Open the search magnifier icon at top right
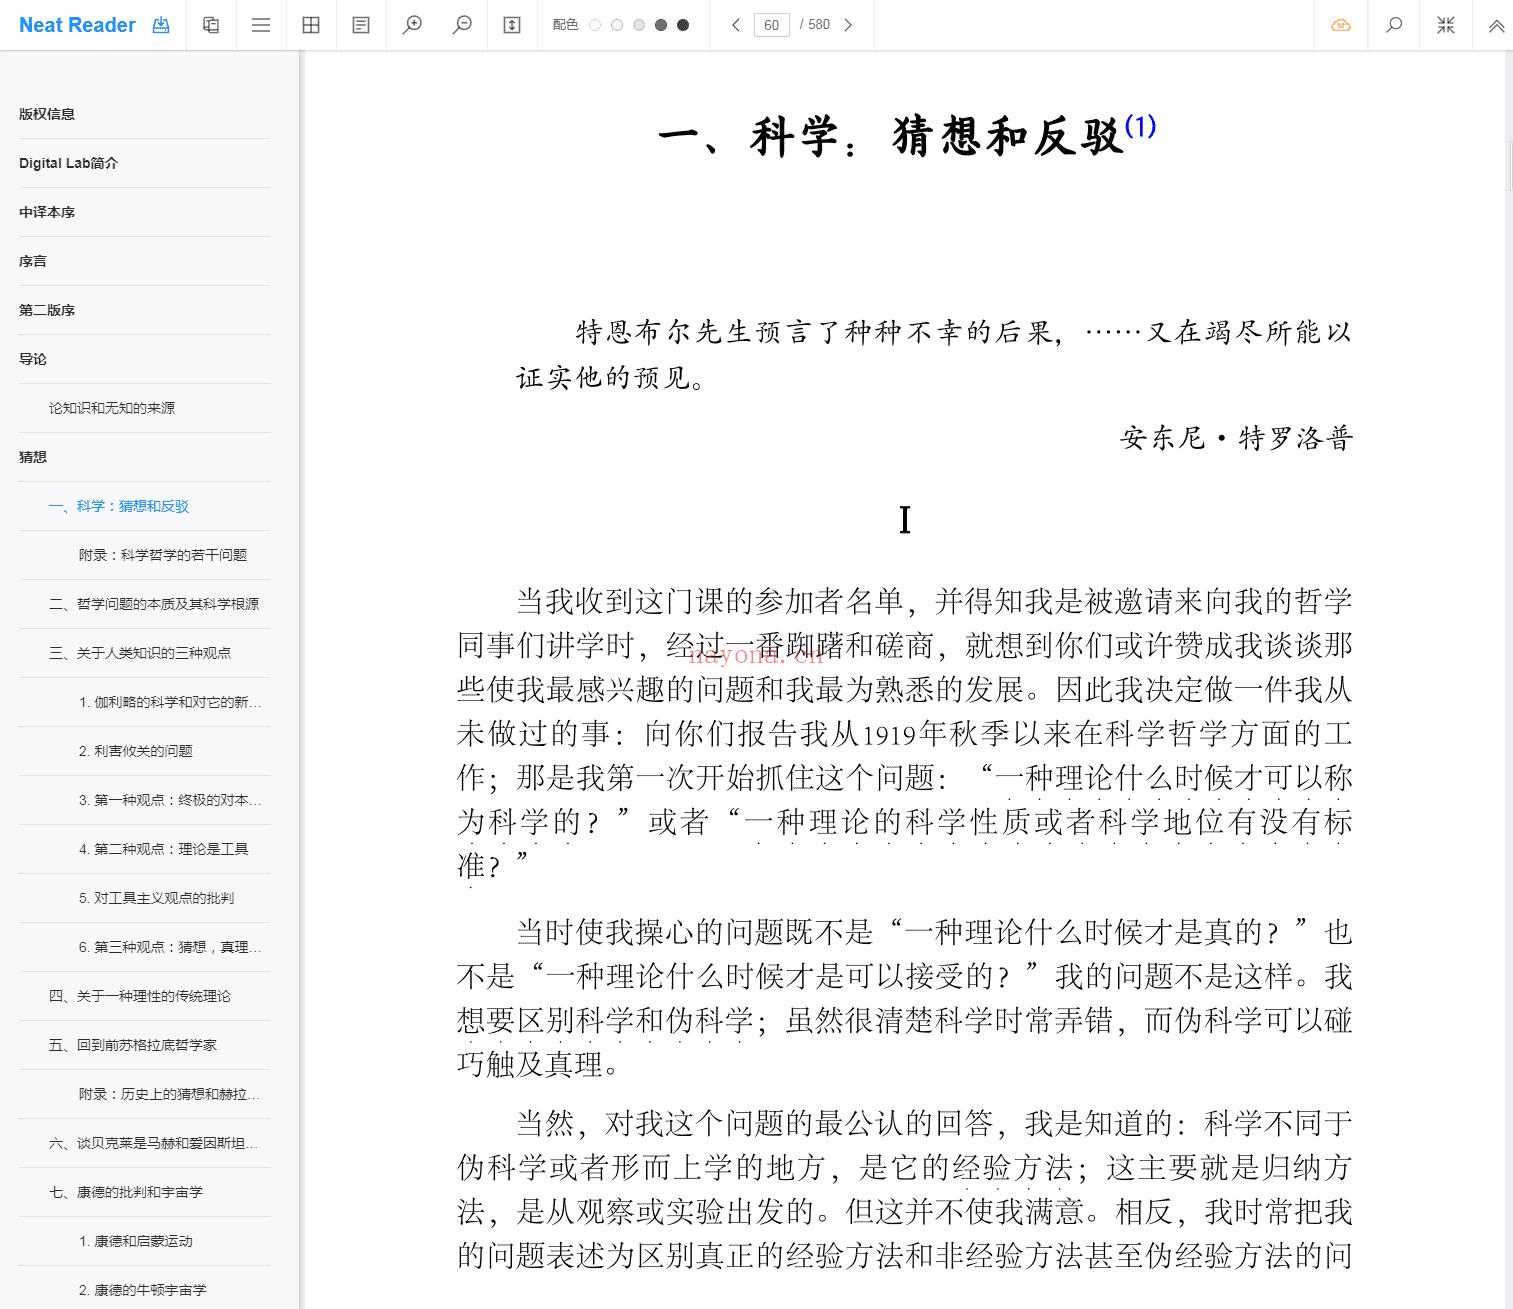Screen dimensions: 1513x1309 click(x=1394, y=25)
